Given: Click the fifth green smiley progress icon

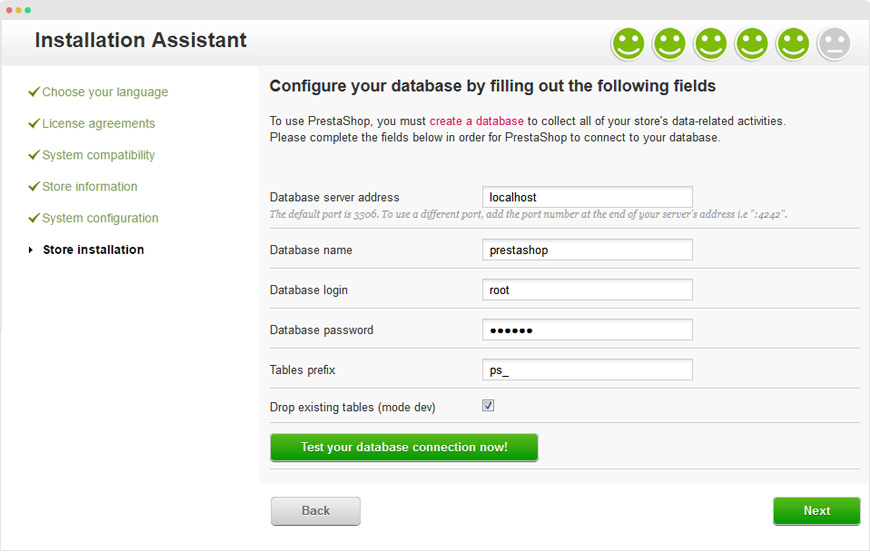Looking at the screenshot, I should click(792, 44).
